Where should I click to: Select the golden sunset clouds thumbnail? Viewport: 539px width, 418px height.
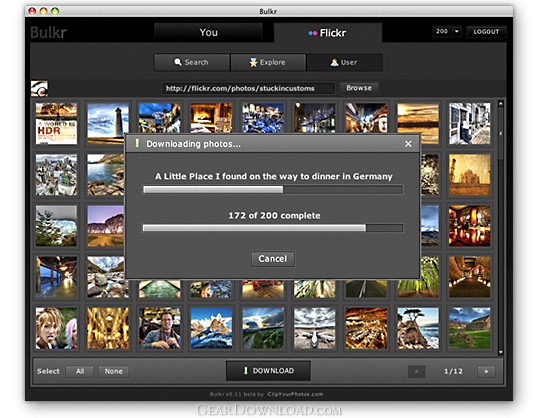coord(418,124)
